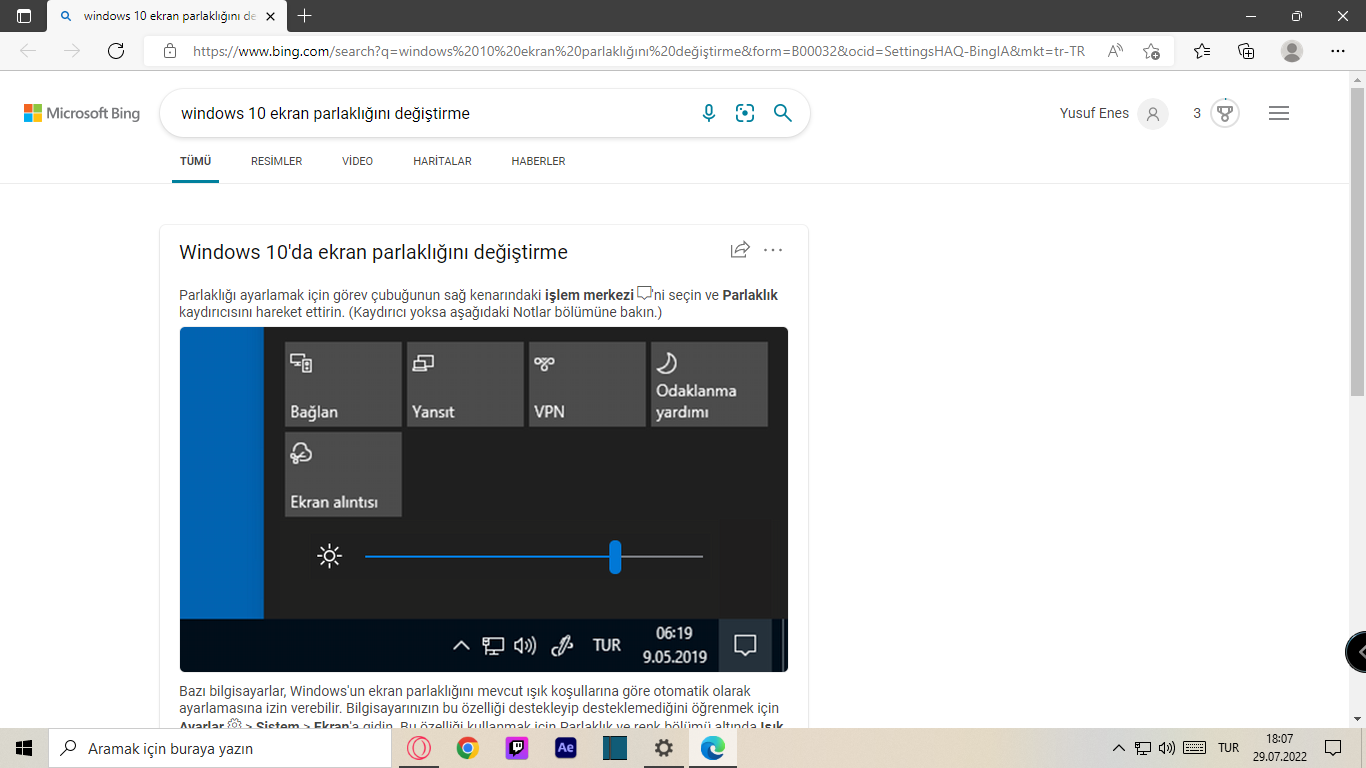The height and width of the screenshot is (768, 1366).
Task: Switch to the RESİMLER tab
Action: 276,161
